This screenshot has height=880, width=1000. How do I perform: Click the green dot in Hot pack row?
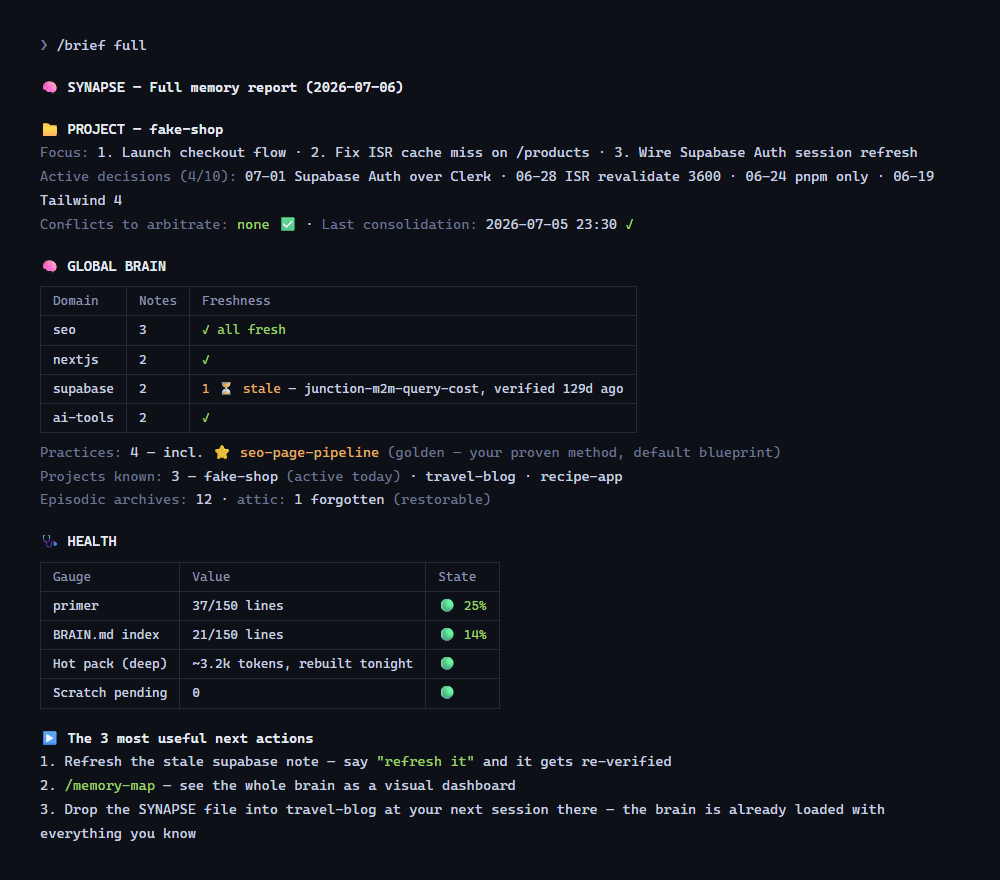pyautogui.click(x=447, y=663)
